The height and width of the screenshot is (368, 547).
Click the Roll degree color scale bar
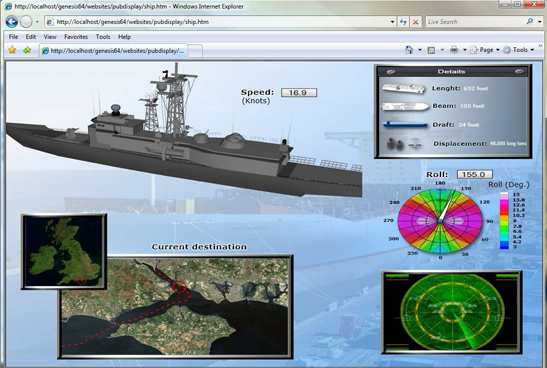click(504, 220)
